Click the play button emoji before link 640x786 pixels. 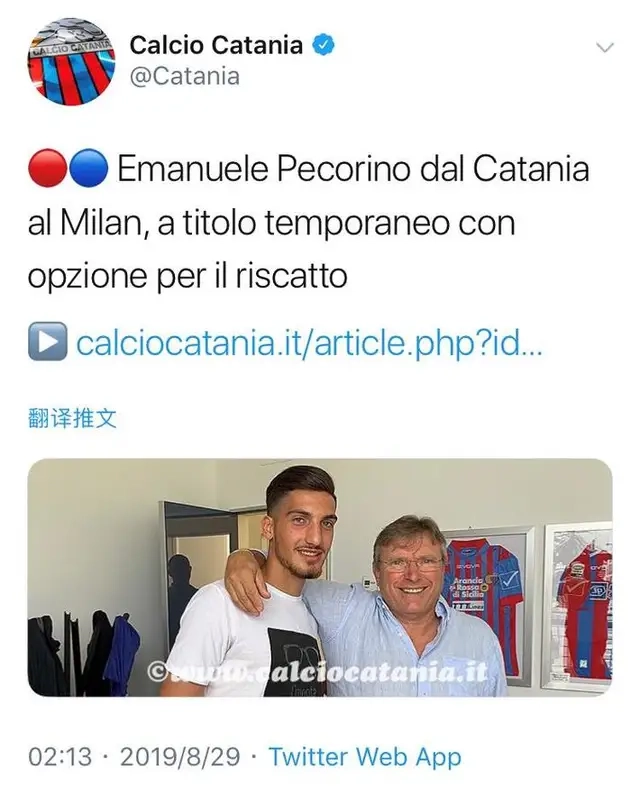point(48,341)
